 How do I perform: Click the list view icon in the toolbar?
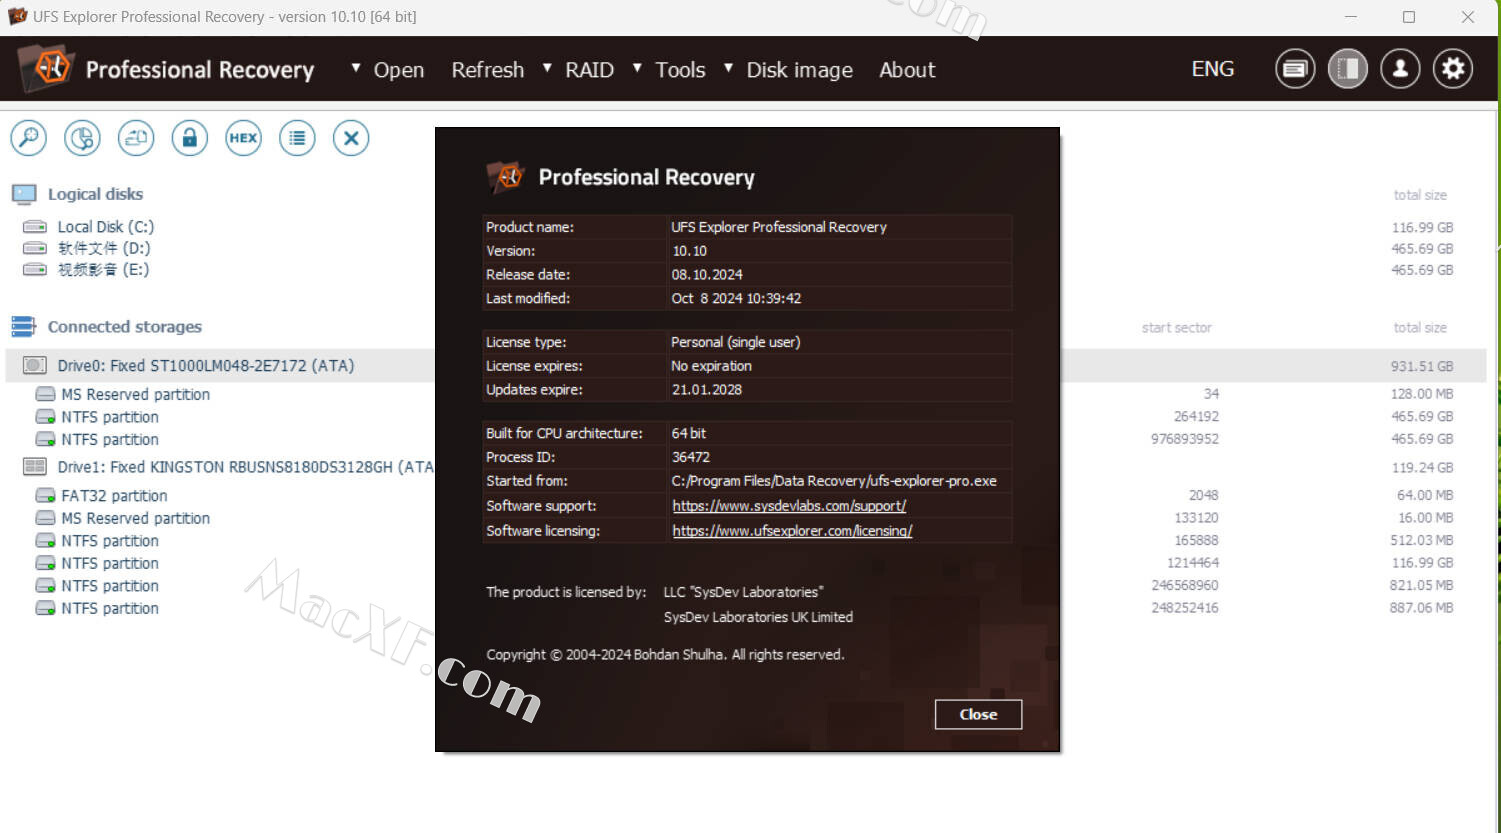pyautogui.click(x=297, y=138)
